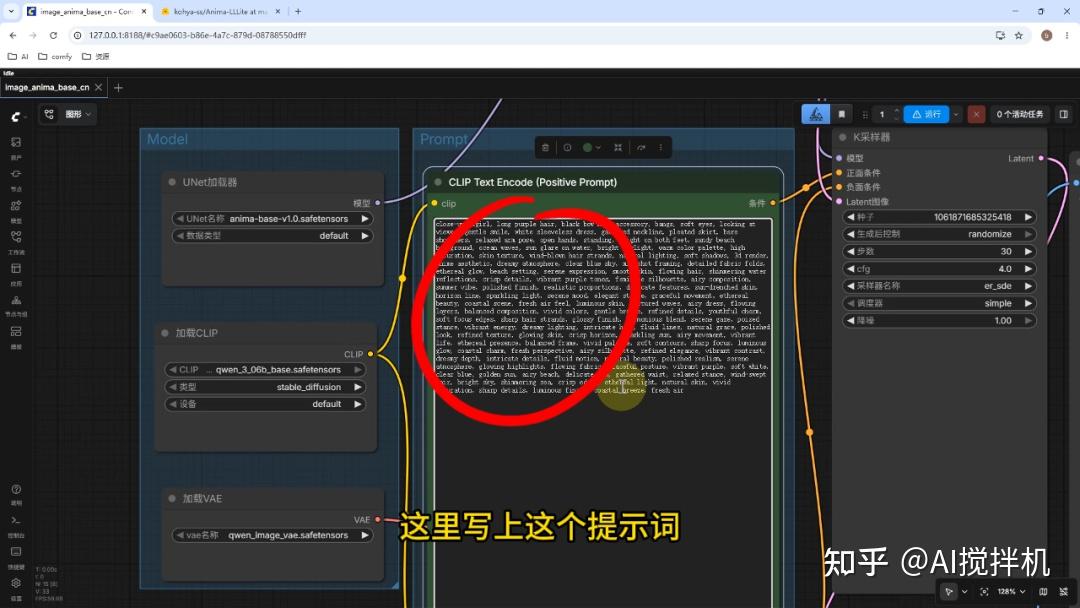This screenshot has height=608, width=1080.
Task: Click the 降噪 1.00 value field
Action: 939,321
